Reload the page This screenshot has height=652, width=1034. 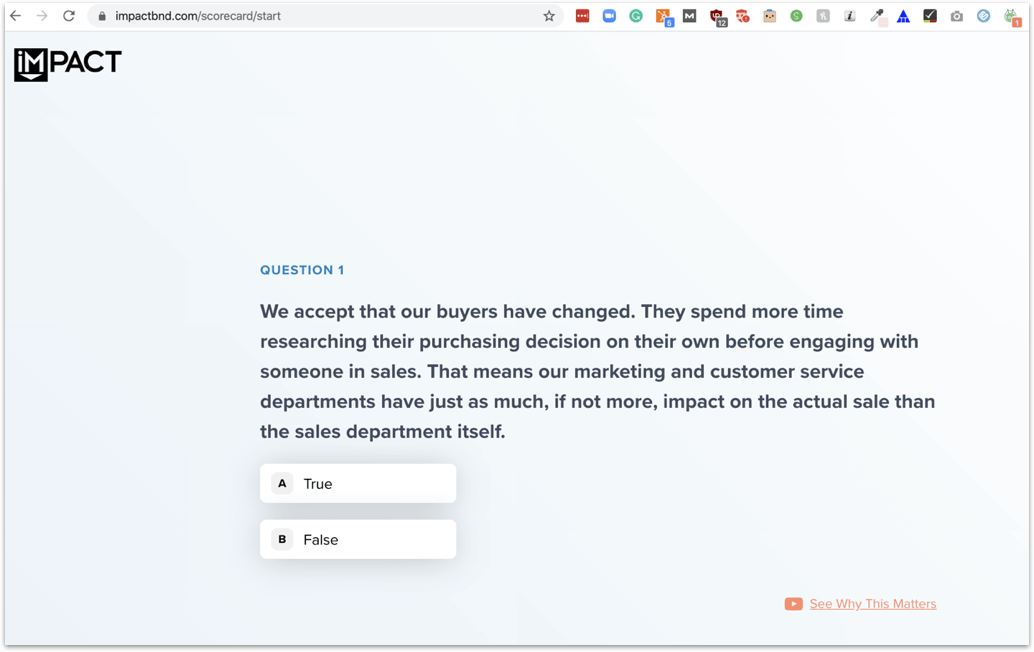coord(69,16)
